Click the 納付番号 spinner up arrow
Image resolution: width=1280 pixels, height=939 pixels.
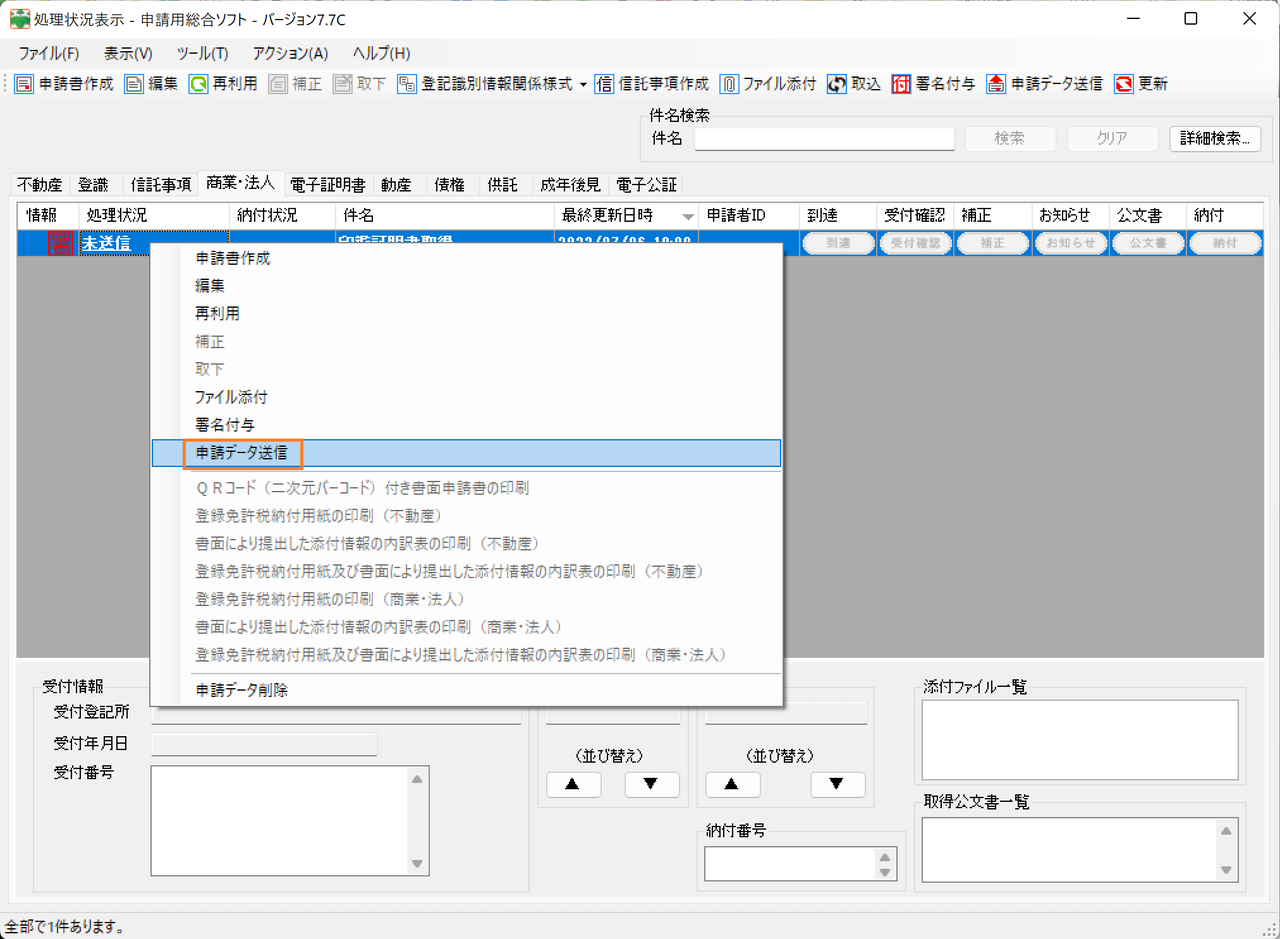point(883,857)
